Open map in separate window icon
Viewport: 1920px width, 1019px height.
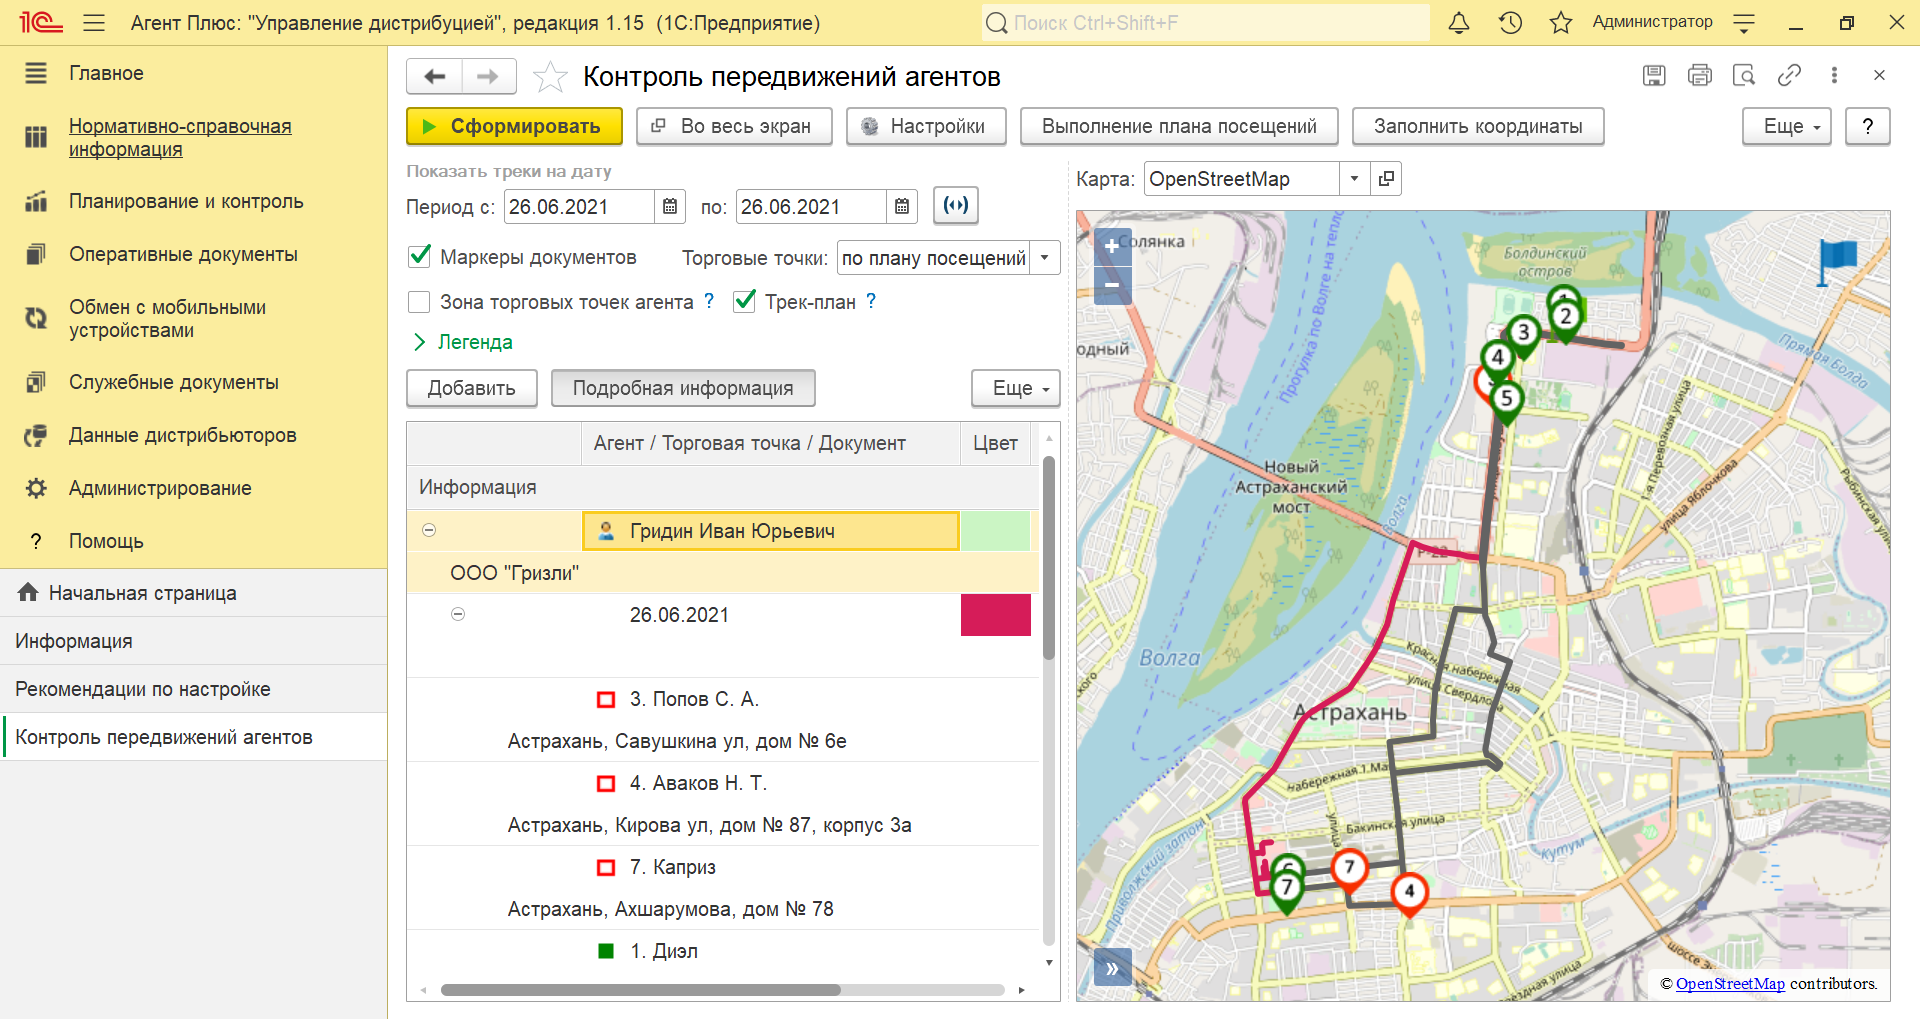[1386, 178]
